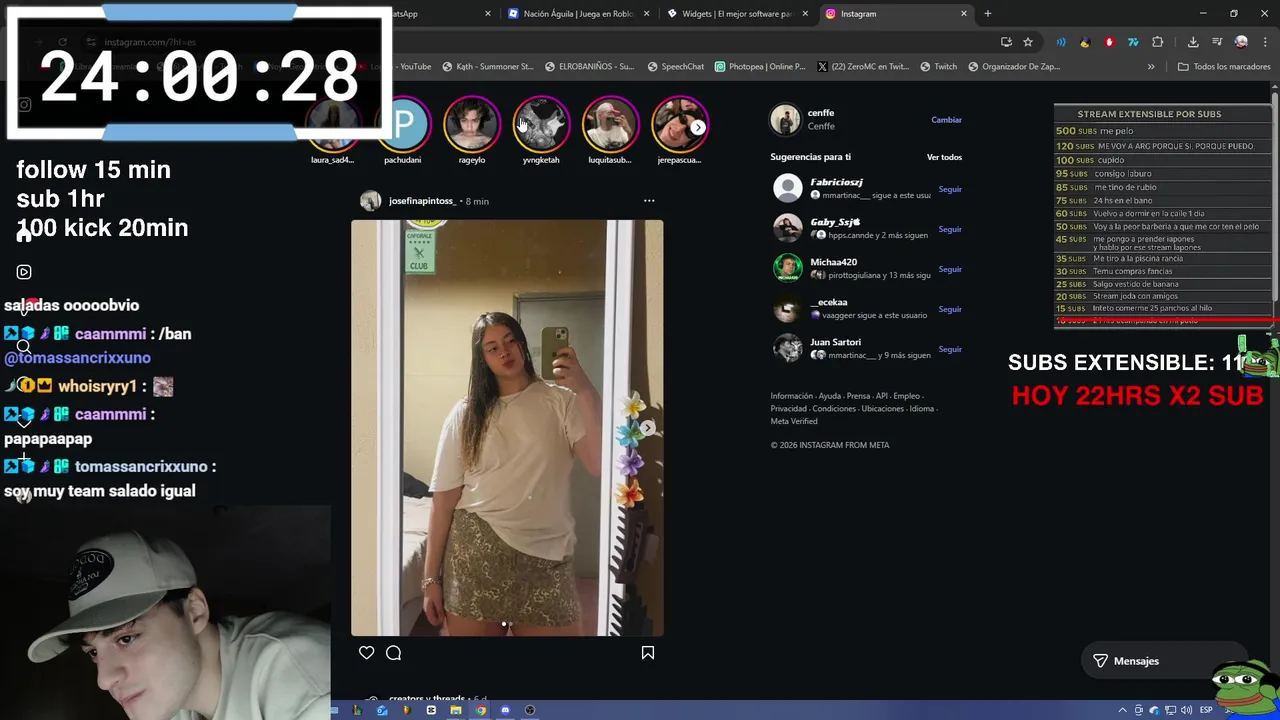Image resolution: width=1280 pixels, height=720 pixels.
Task: Click the volume icon in system tray
Action: [x=1185, y=710]
